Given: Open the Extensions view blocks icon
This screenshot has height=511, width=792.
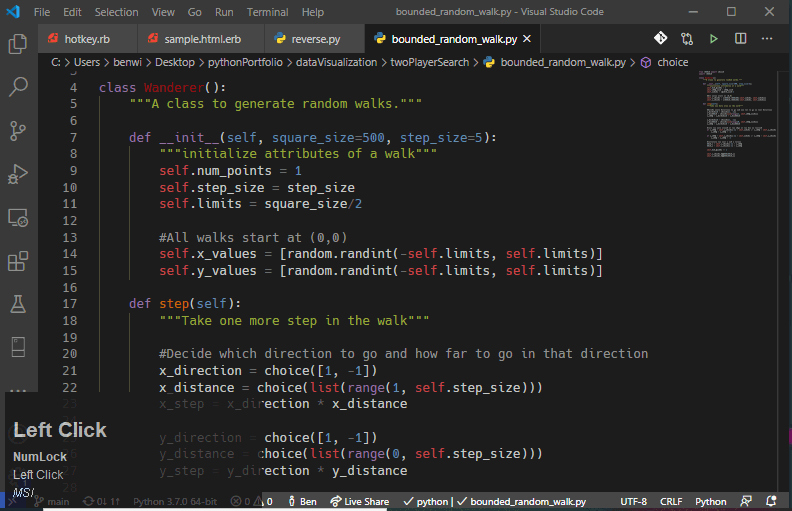Looking at the screenshot, I should (18, 262).
